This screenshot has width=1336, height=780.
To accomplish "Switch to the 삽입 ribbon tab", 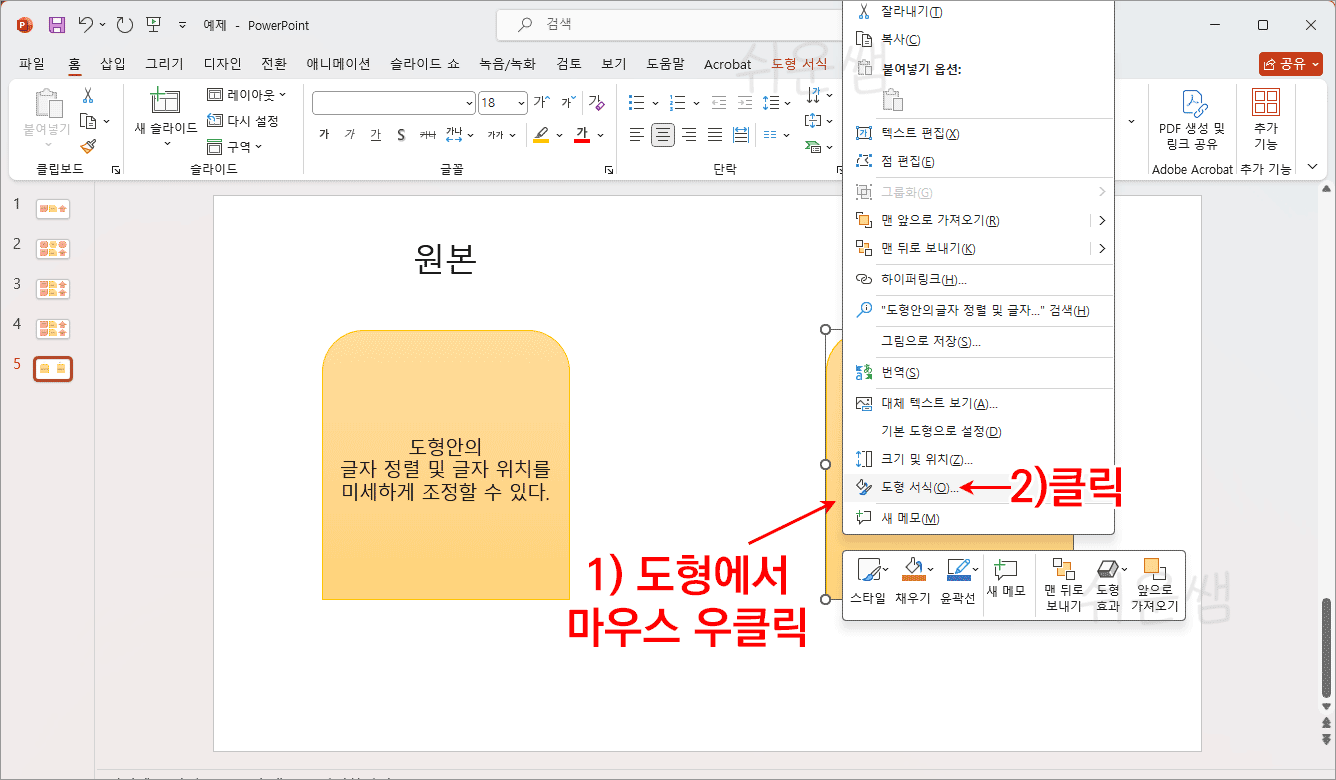I will (112, 63).
